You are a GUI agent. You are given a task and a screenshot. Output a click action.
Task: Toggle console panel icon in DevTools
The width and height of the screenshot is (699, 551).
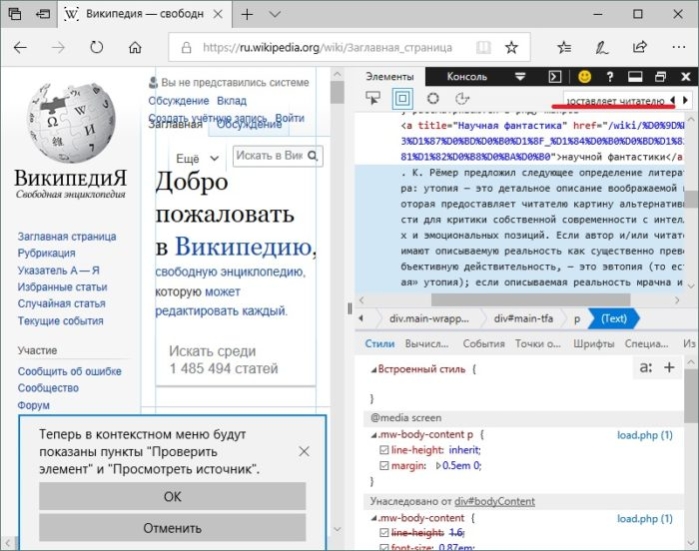coord(555,77)
